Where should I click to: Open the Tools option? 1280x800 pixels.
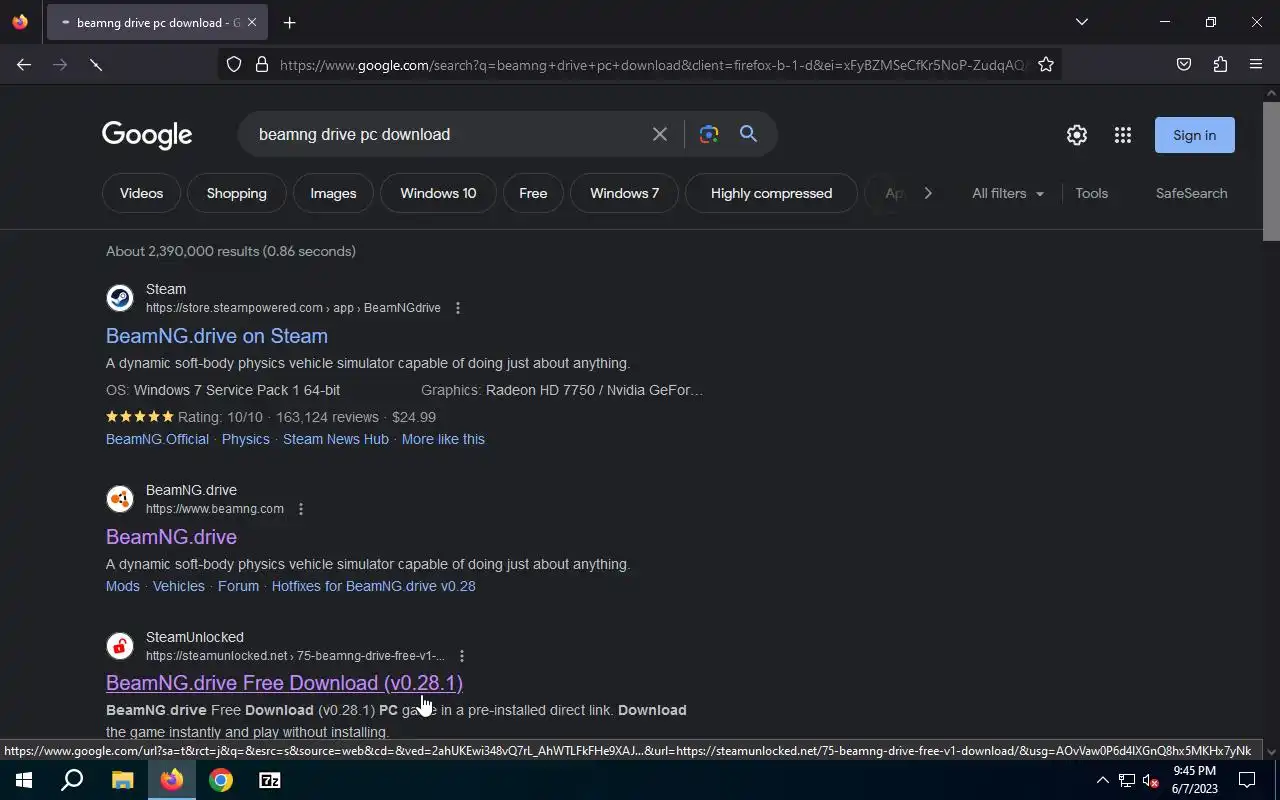pyautogui.click(x=1092, y=193)
